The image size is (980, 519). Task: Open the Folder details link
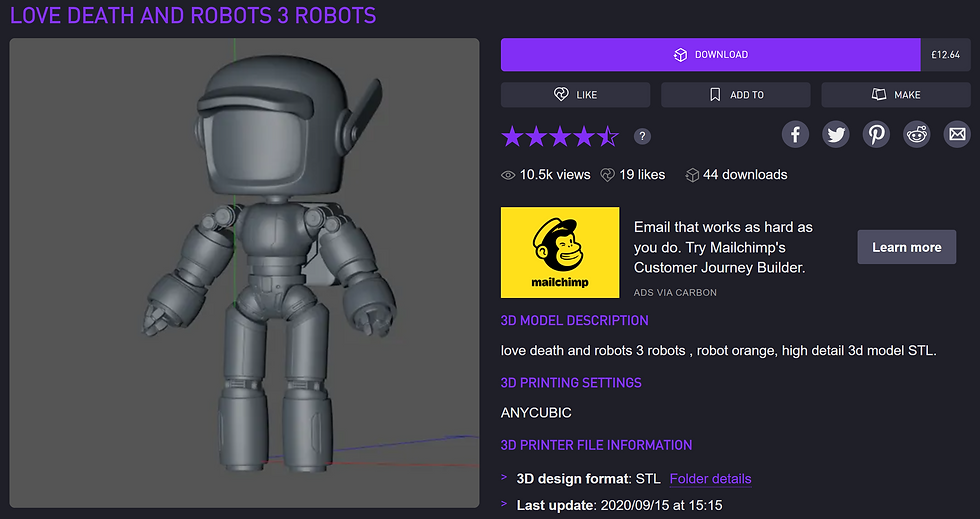[710, 479]
